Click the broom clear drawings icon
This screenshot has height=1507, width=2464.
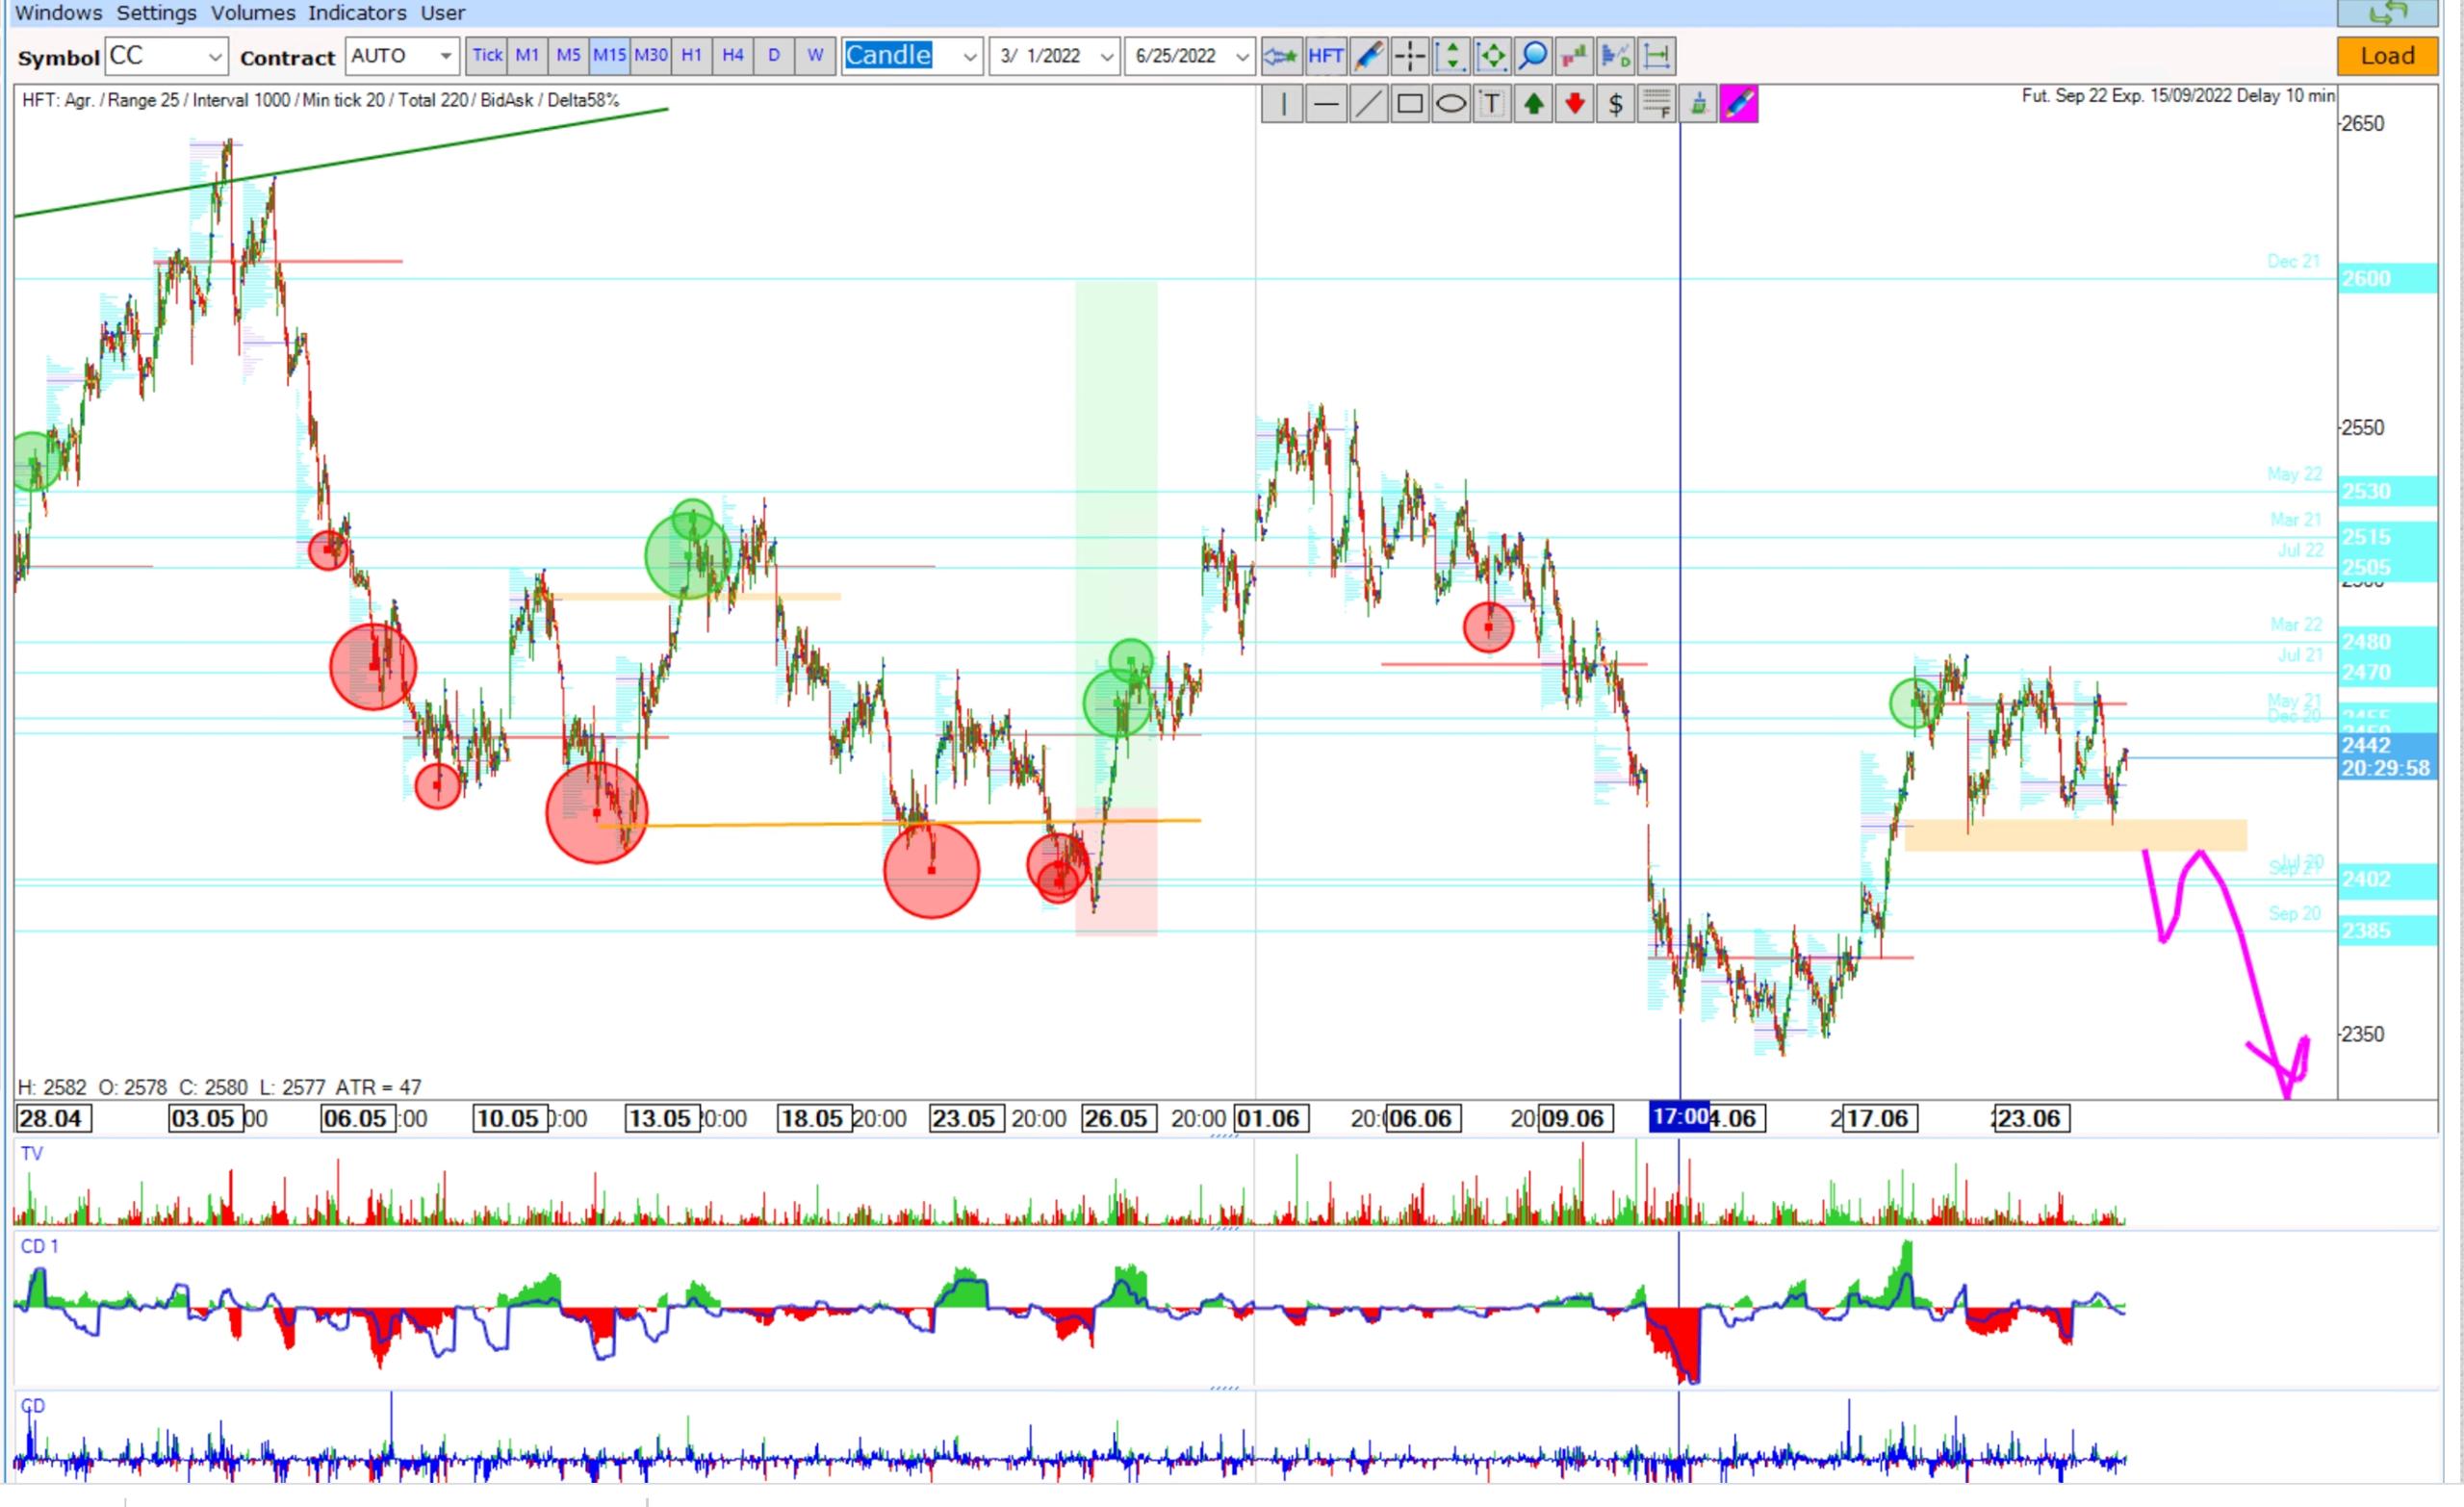tap(1698, 104)
